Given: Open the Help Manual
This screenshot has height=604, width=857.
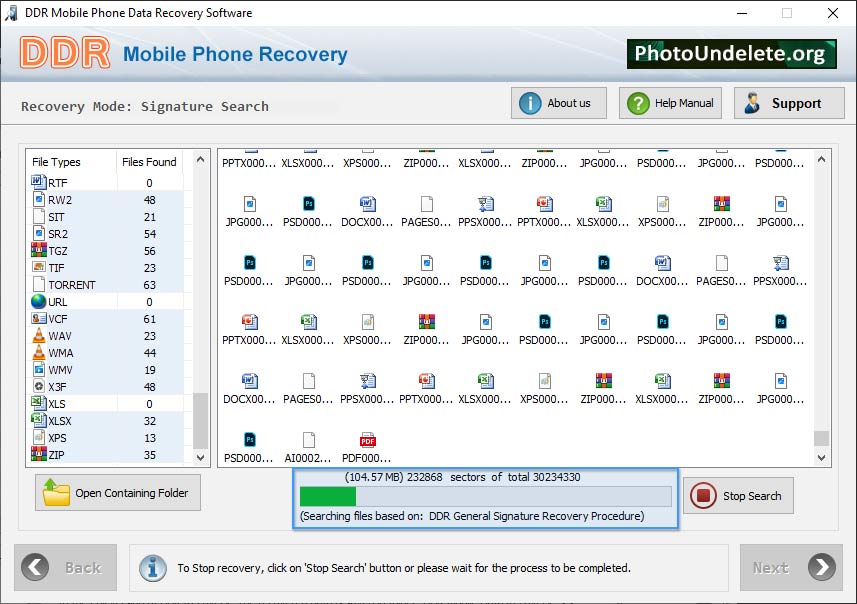Looking at the screenshot, I should click(x=670, y=103).
